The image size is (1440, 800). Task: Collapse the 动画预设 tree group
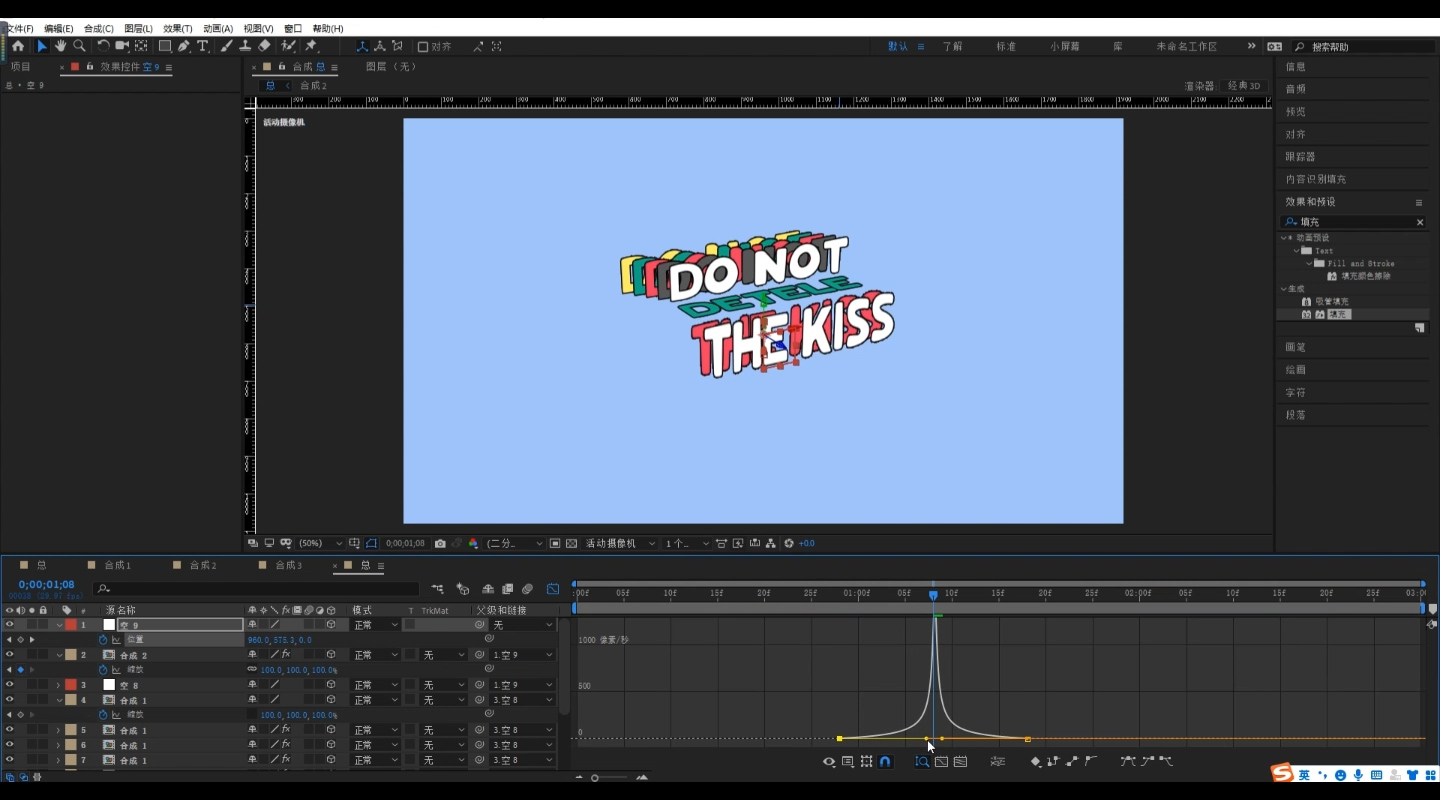coord(1284,238)
